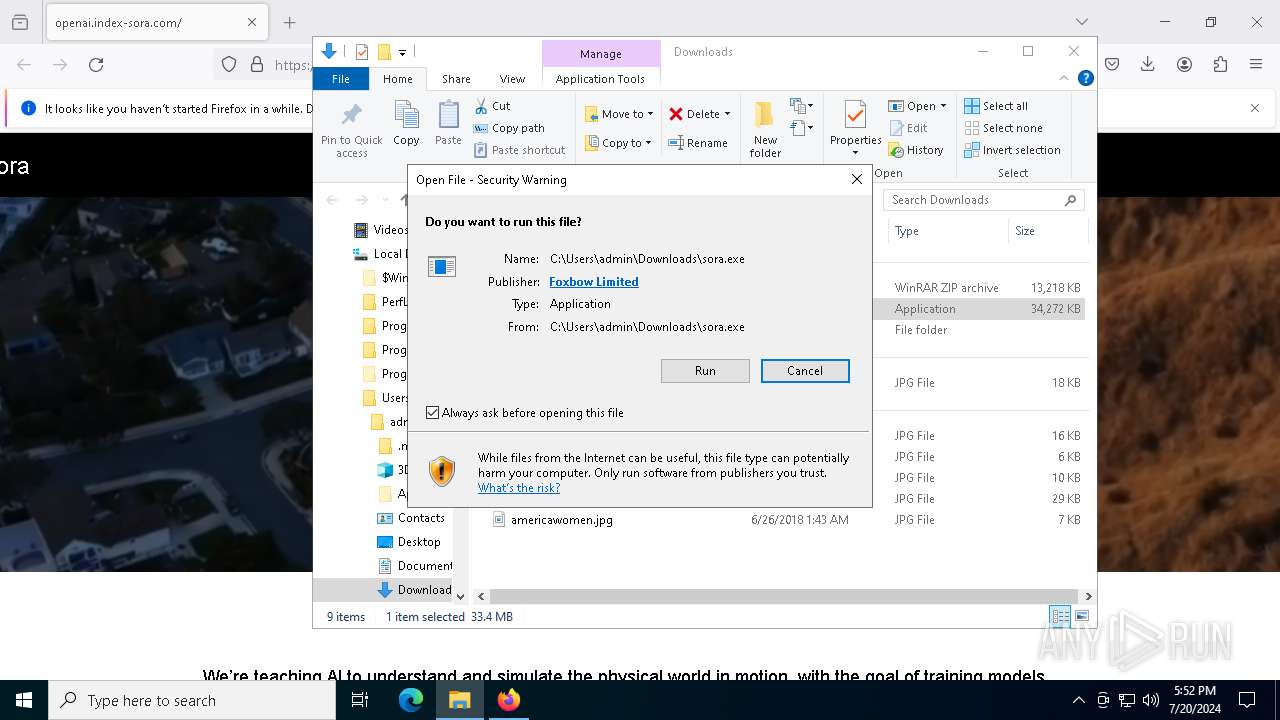Switch to the Share ribbon tab
The image size is (1280, 720).
456,79
